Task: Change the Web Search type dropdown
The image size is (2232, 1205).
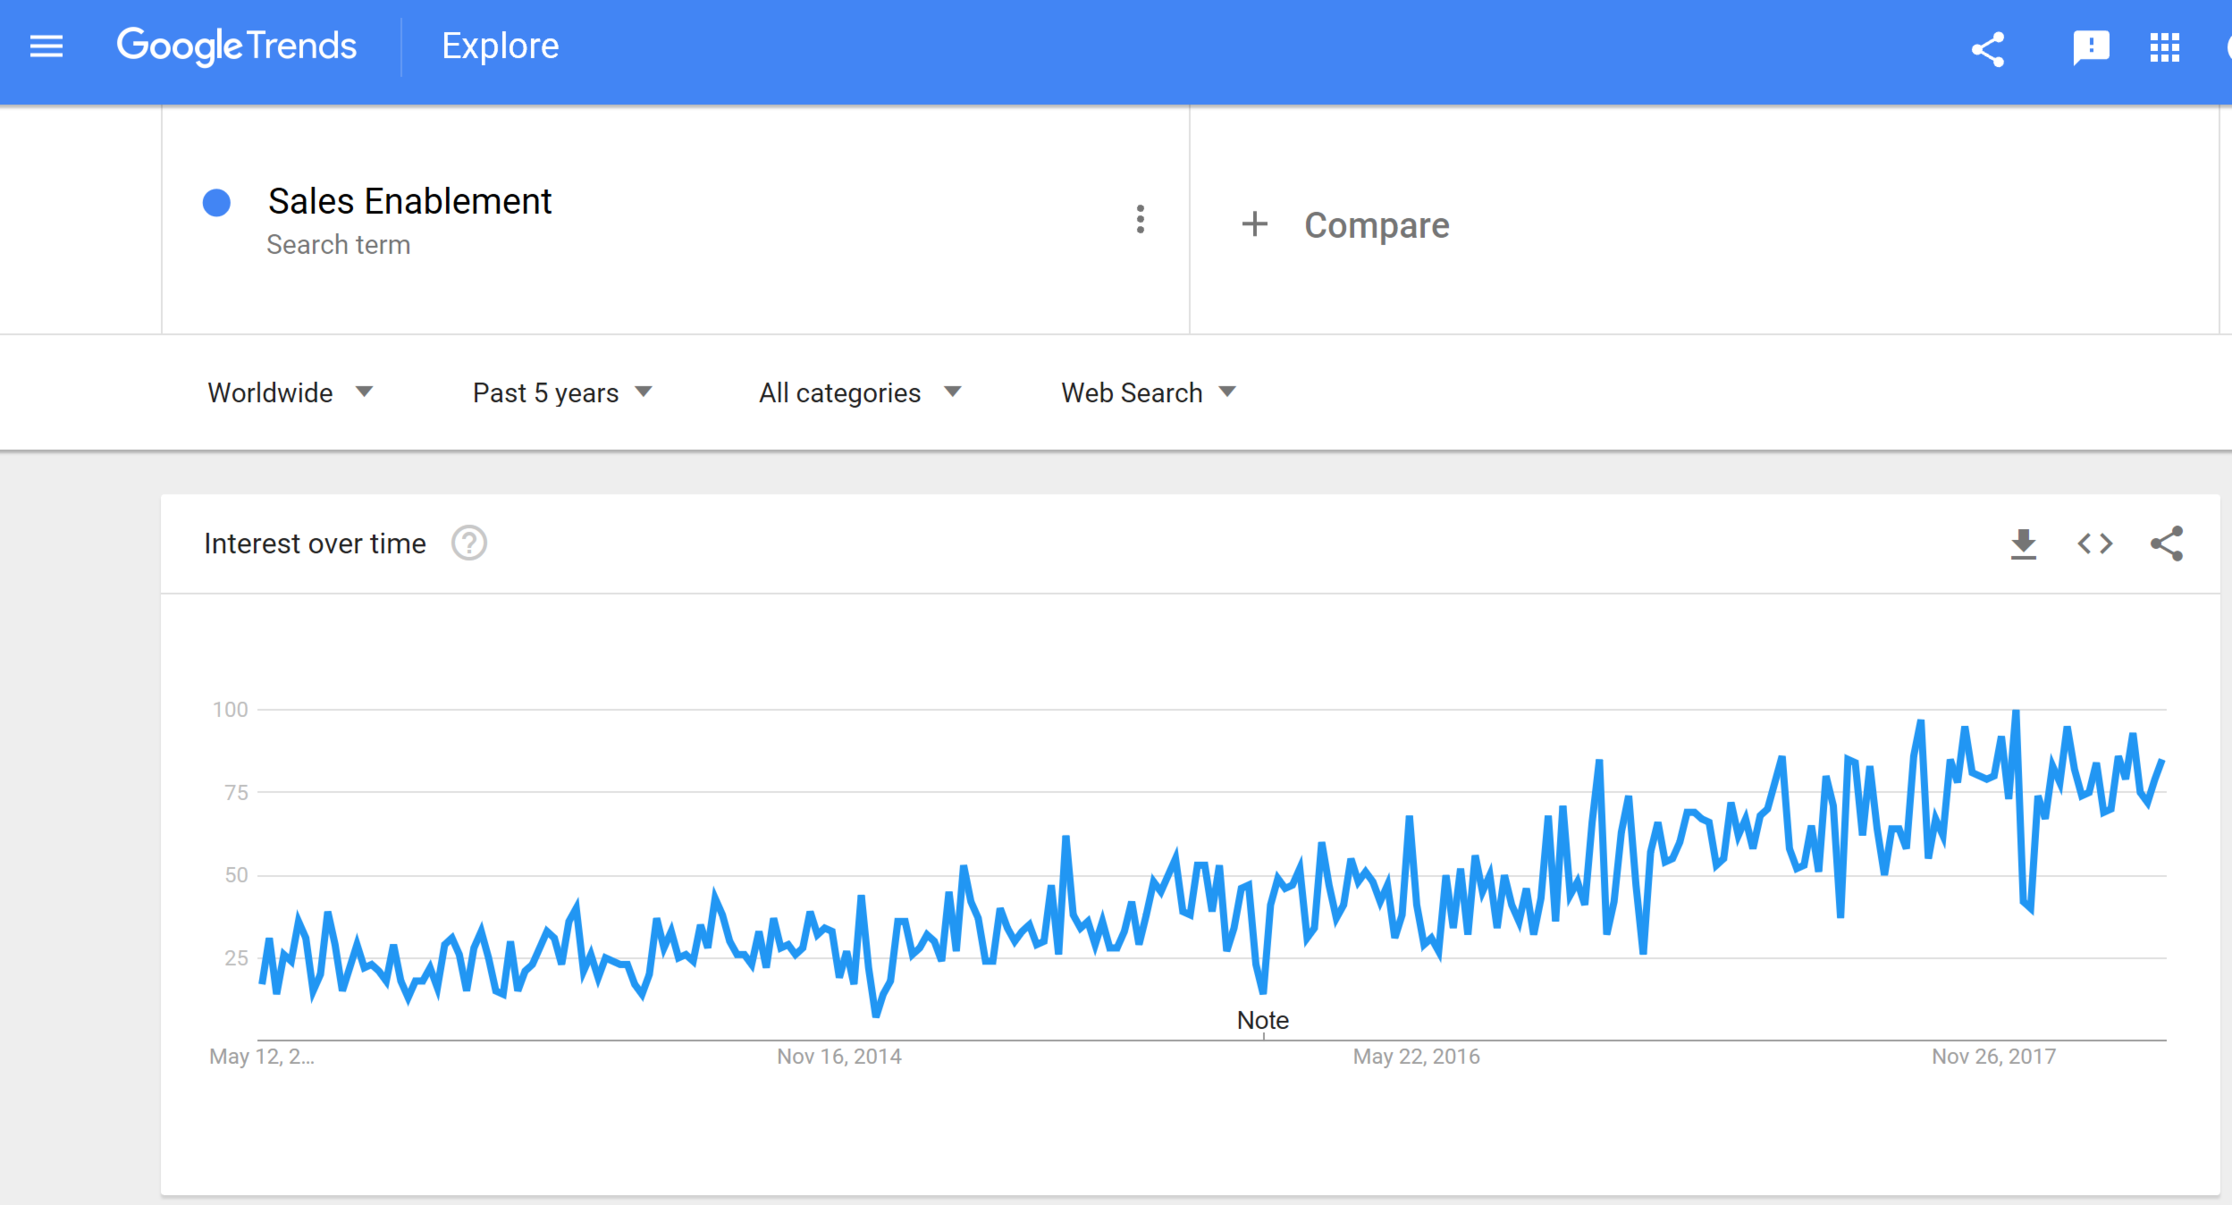Action: [x=1148, y=393]
